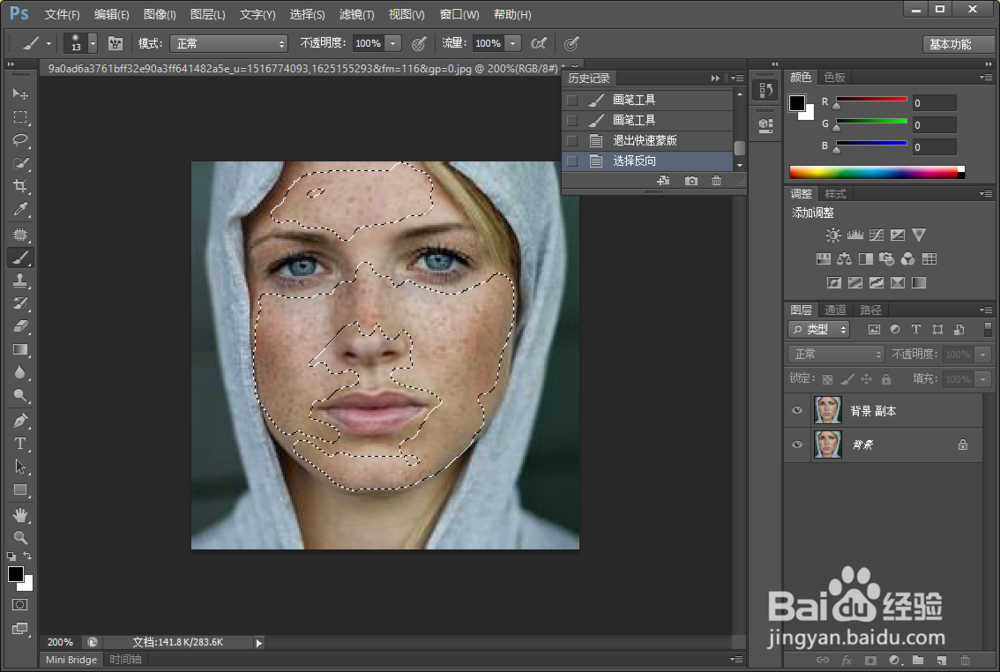Open the brush 模式 dropdown

click(228, 44)
